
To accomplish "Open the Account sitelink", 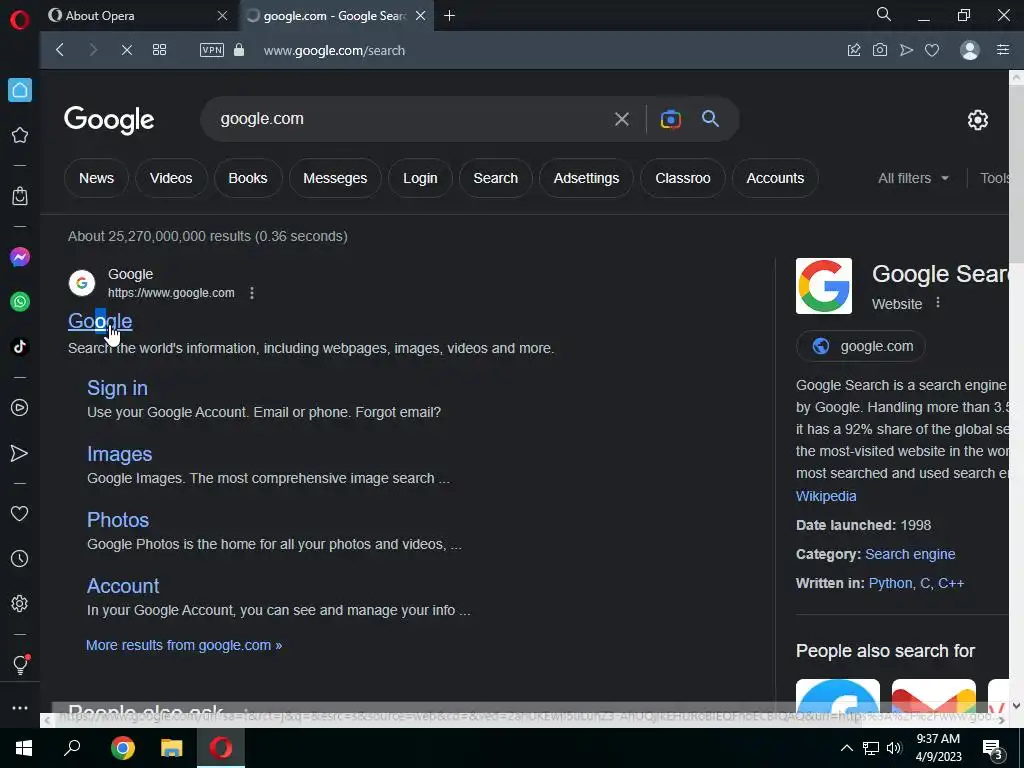I will point(123,586).
